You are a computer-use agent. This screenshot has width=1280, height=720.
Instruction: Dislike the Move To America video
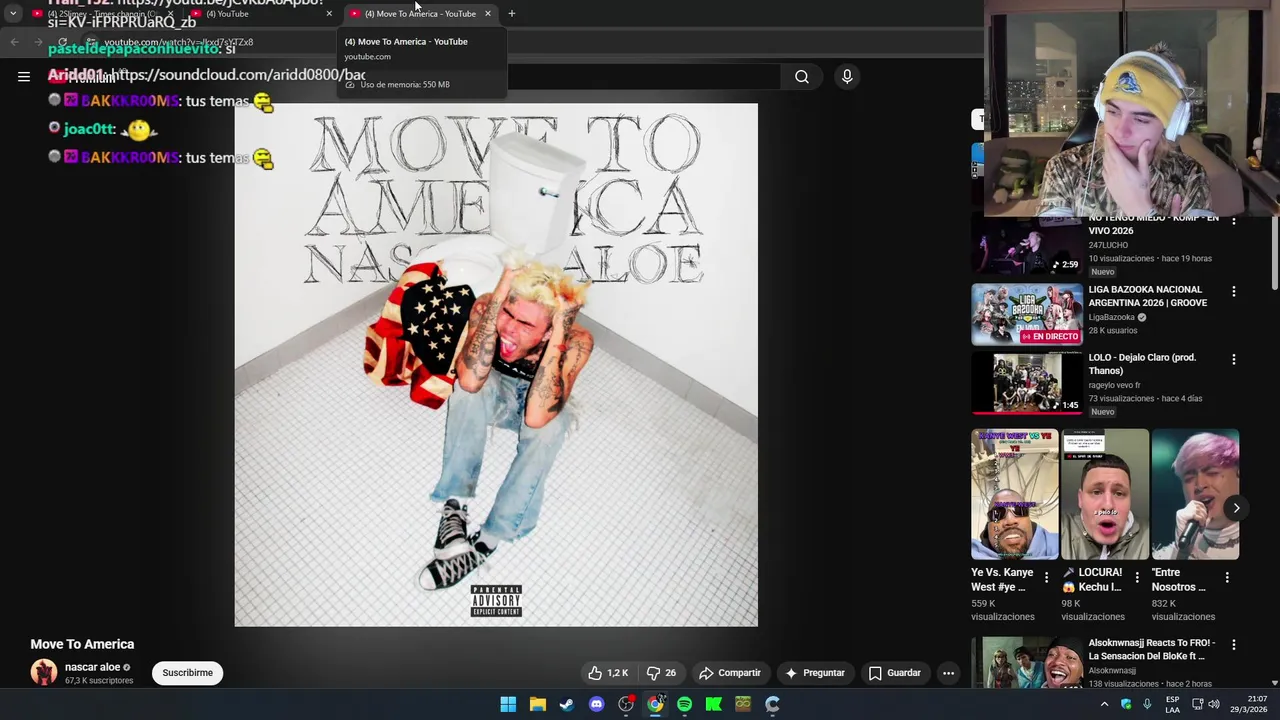662,673
